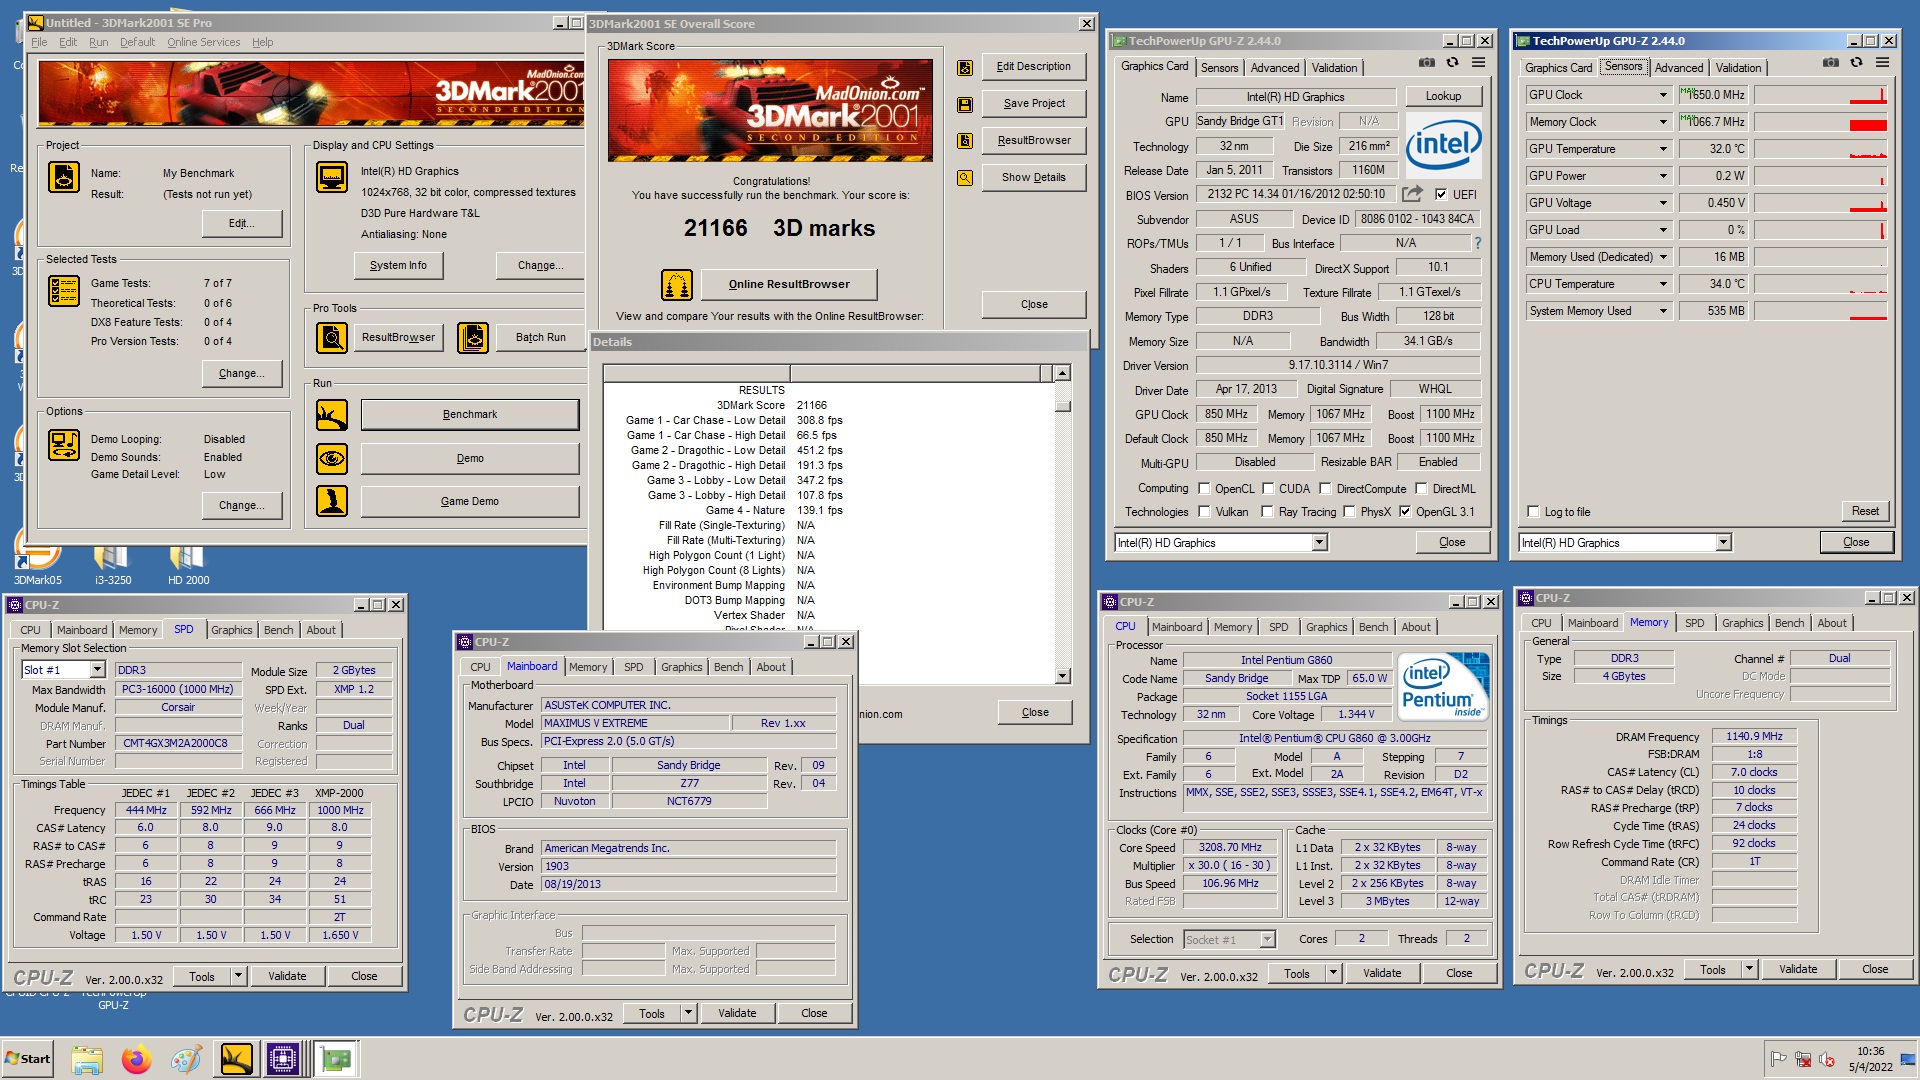Toggle the Vulkan checkbox
This screenshot has height=1080, width=1920.
1204,512
